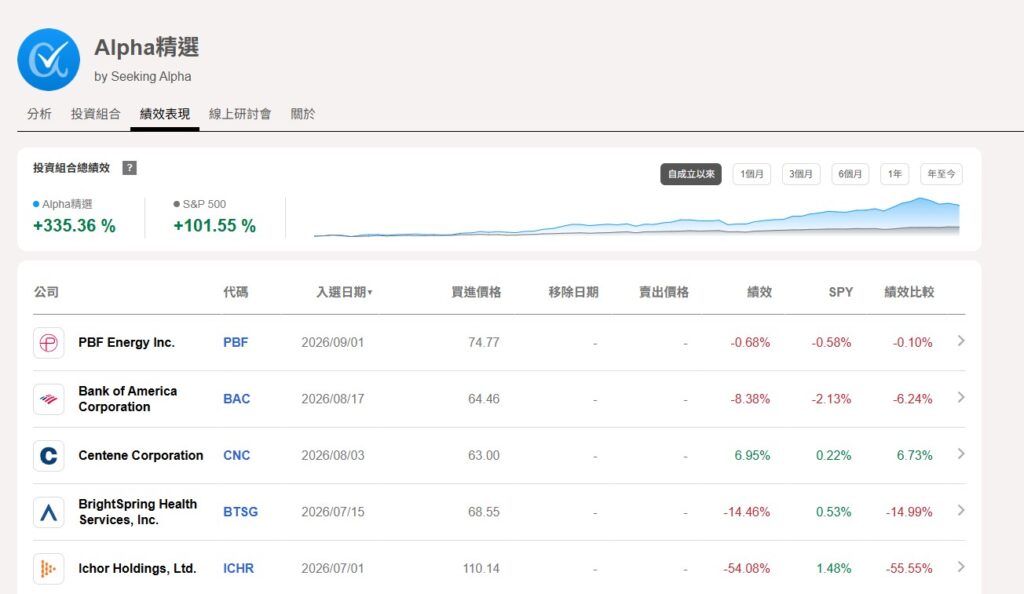Expand the BrightSpring Health row arrow

[x=961, y=510]
